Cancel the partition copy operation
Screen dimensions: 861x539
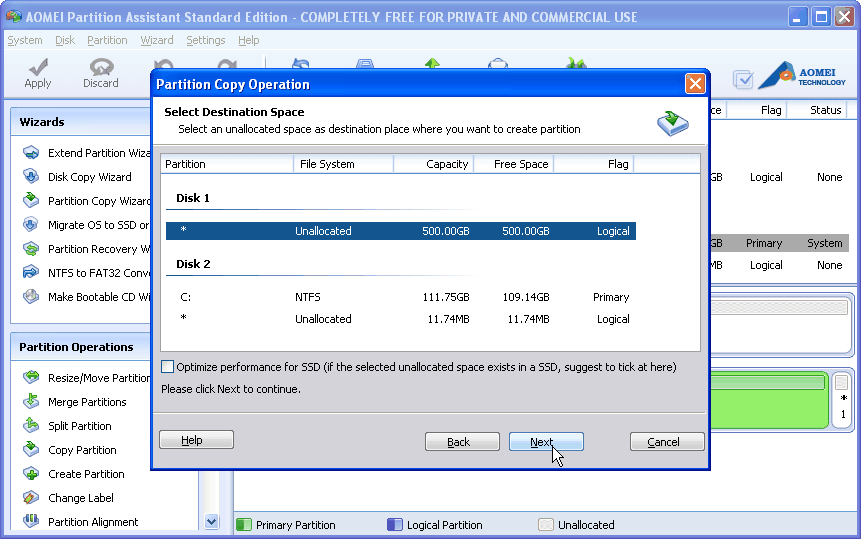tap(667, 441)
